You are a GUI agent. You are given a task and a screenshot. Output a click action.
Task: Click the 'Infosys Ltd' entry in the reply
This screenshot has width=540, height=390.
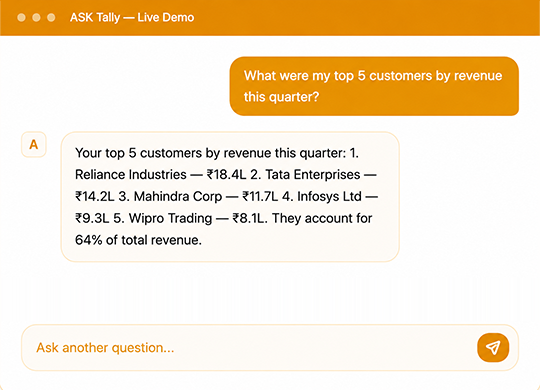329,197
